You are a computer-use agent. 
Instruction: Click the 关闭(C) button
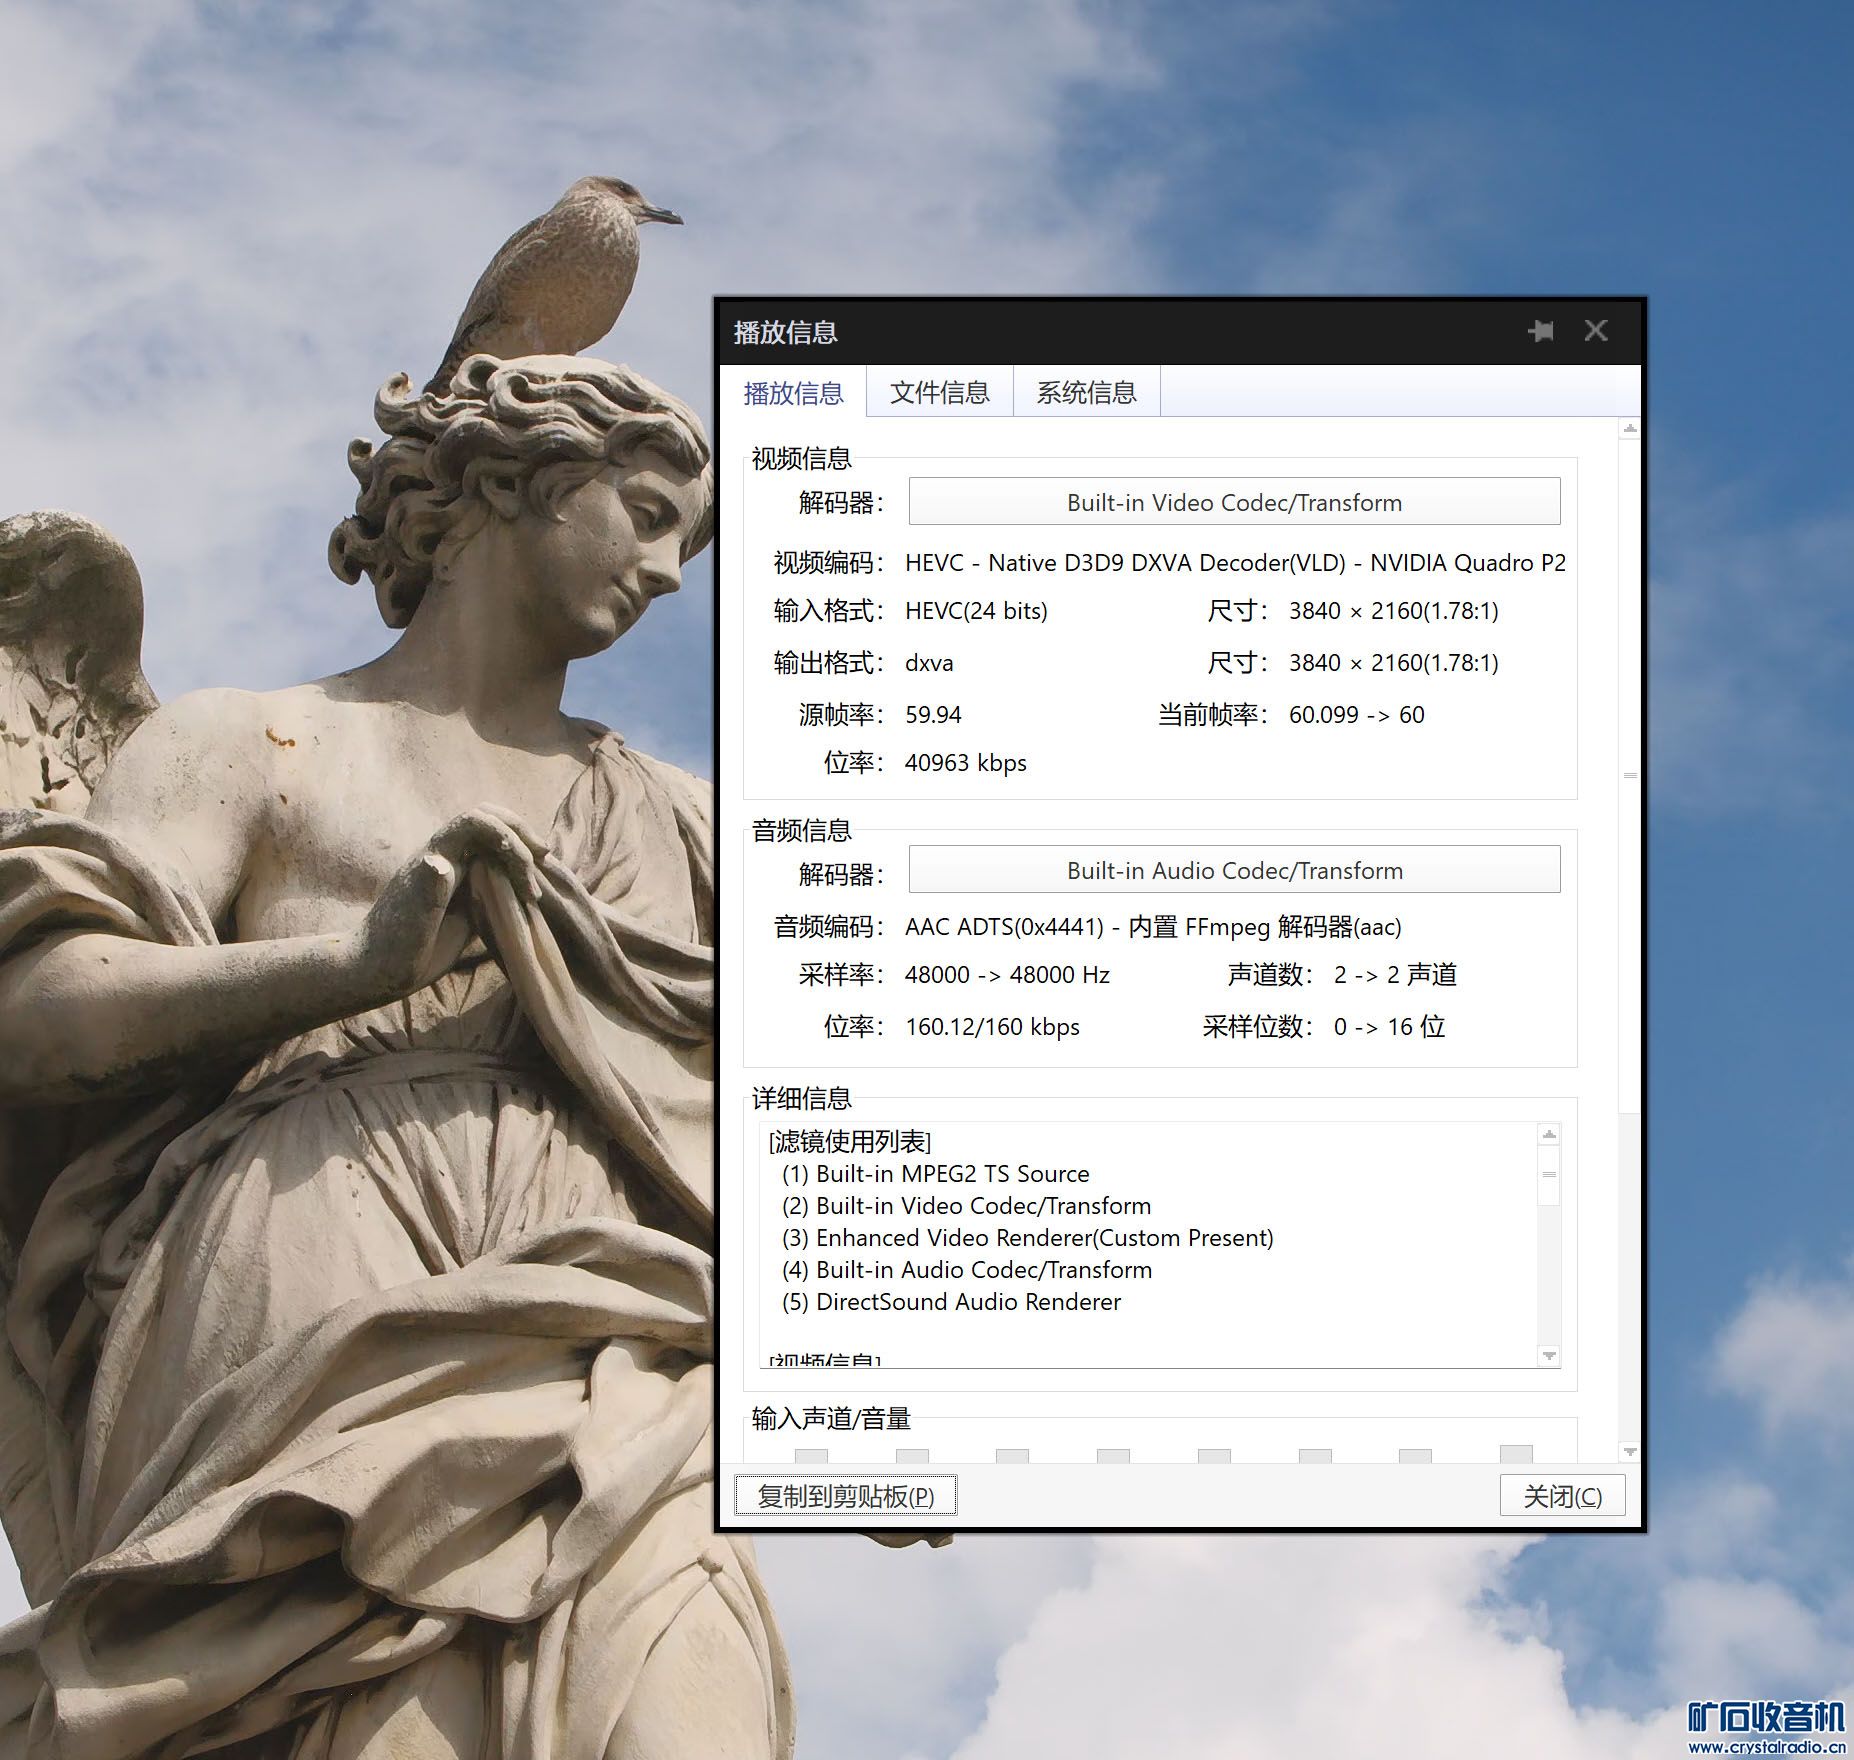1561,1496
